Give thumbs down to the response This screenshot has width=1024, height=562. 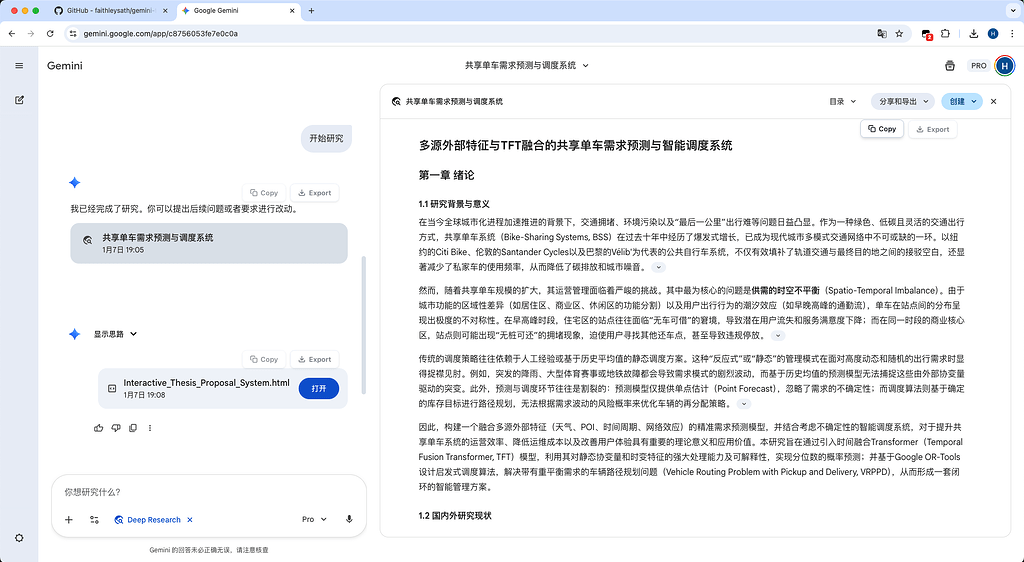pos(116,428)
